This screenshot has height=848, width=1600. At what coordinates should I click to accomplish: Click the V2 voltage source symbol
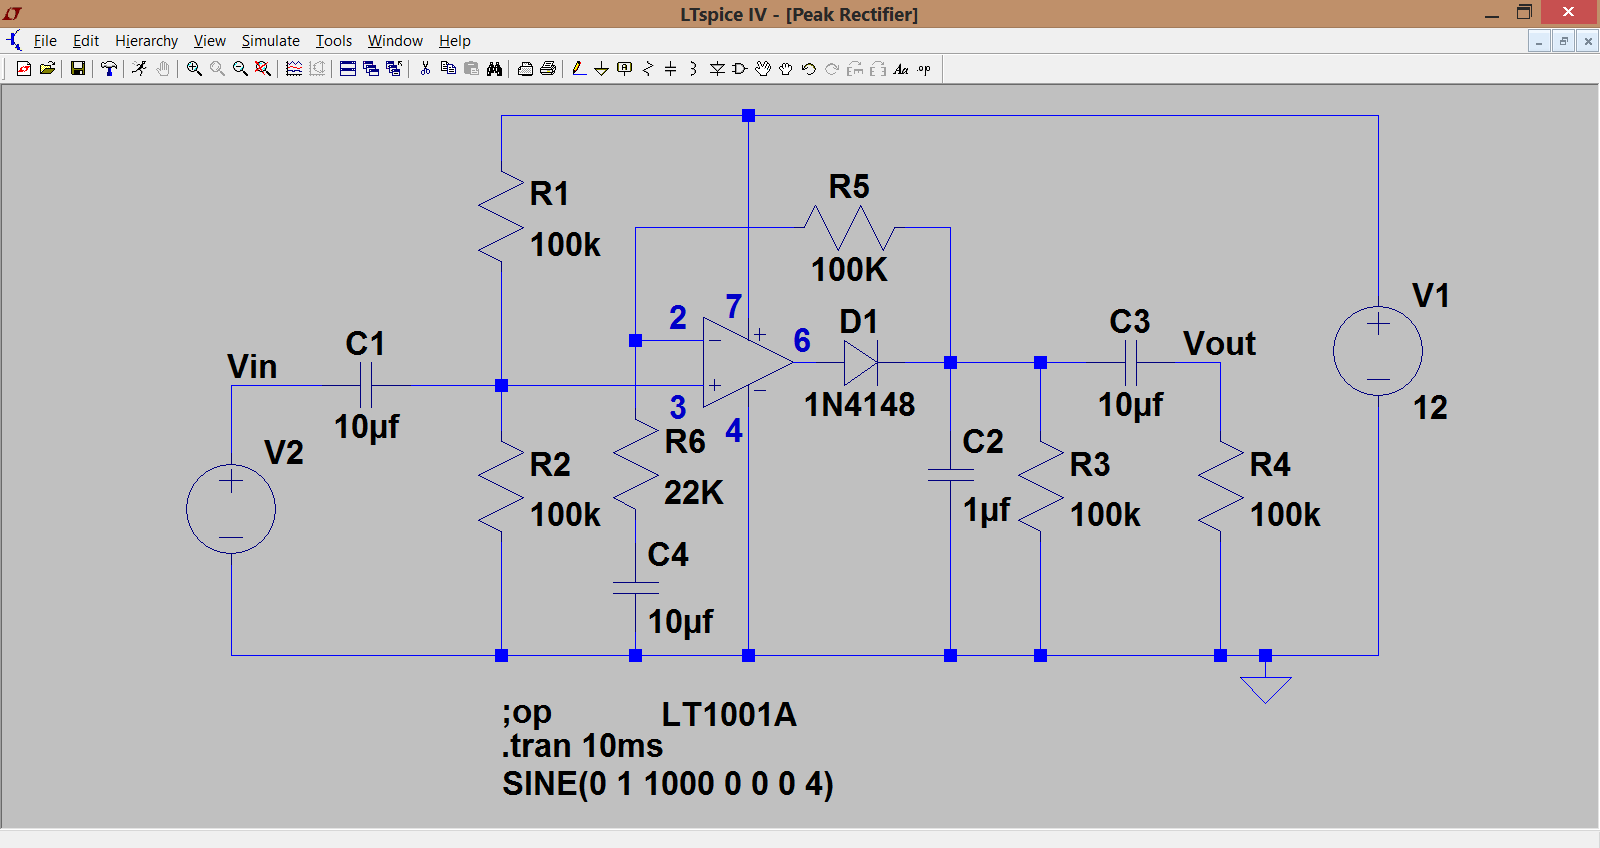pyautogui.click(x=231, y=509)
